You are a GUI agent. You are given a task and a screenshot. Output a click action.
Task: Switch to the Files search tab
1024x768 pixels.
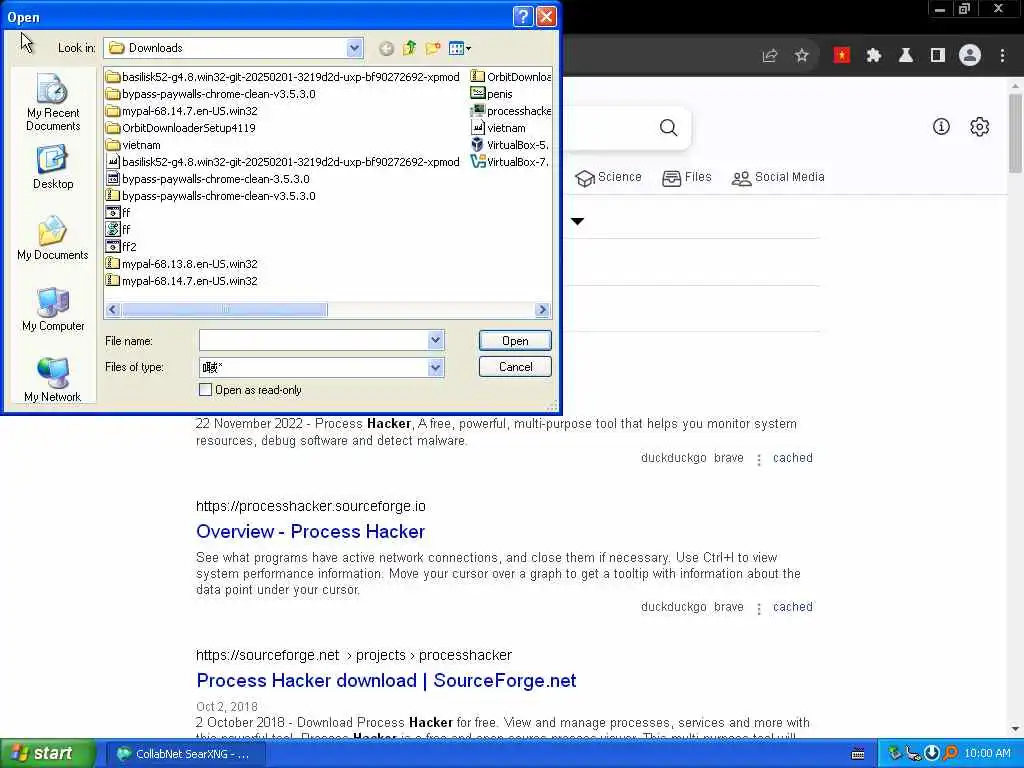coord(687,178)
